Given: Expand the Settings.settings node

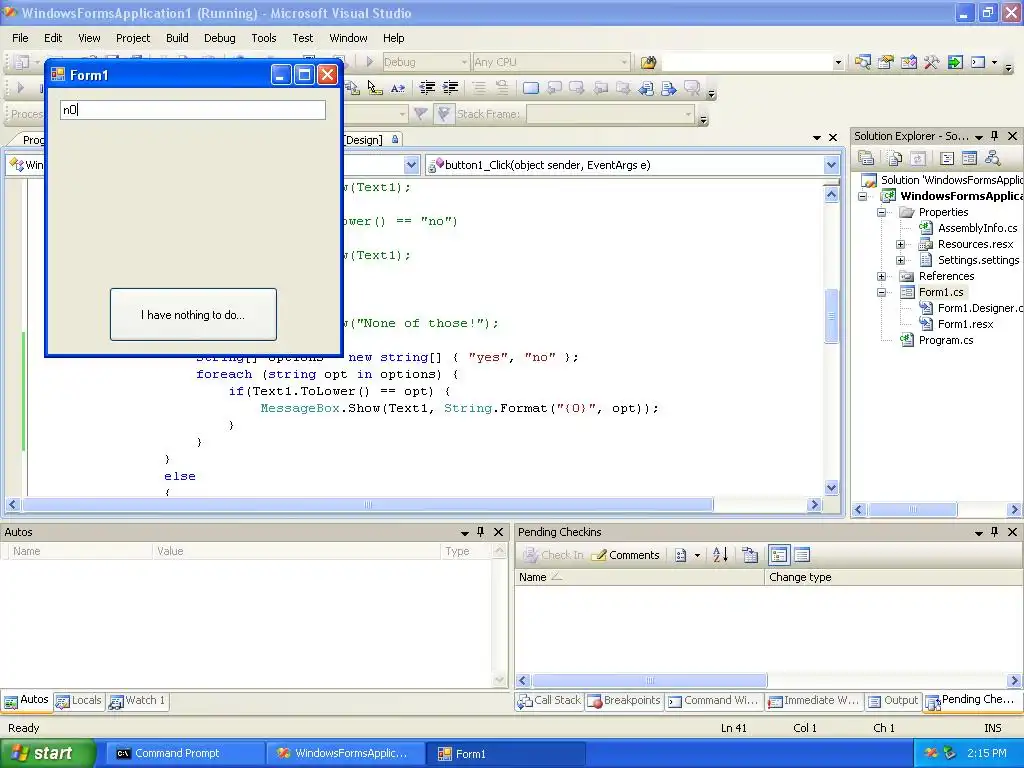Looking at the screenshot, I should point(901,260).
